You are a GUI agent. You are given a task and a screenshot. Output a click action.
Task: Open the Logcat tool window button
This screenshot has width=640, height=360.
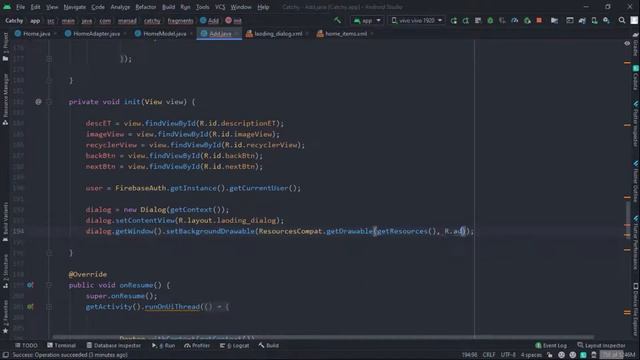tap(235, 345)
